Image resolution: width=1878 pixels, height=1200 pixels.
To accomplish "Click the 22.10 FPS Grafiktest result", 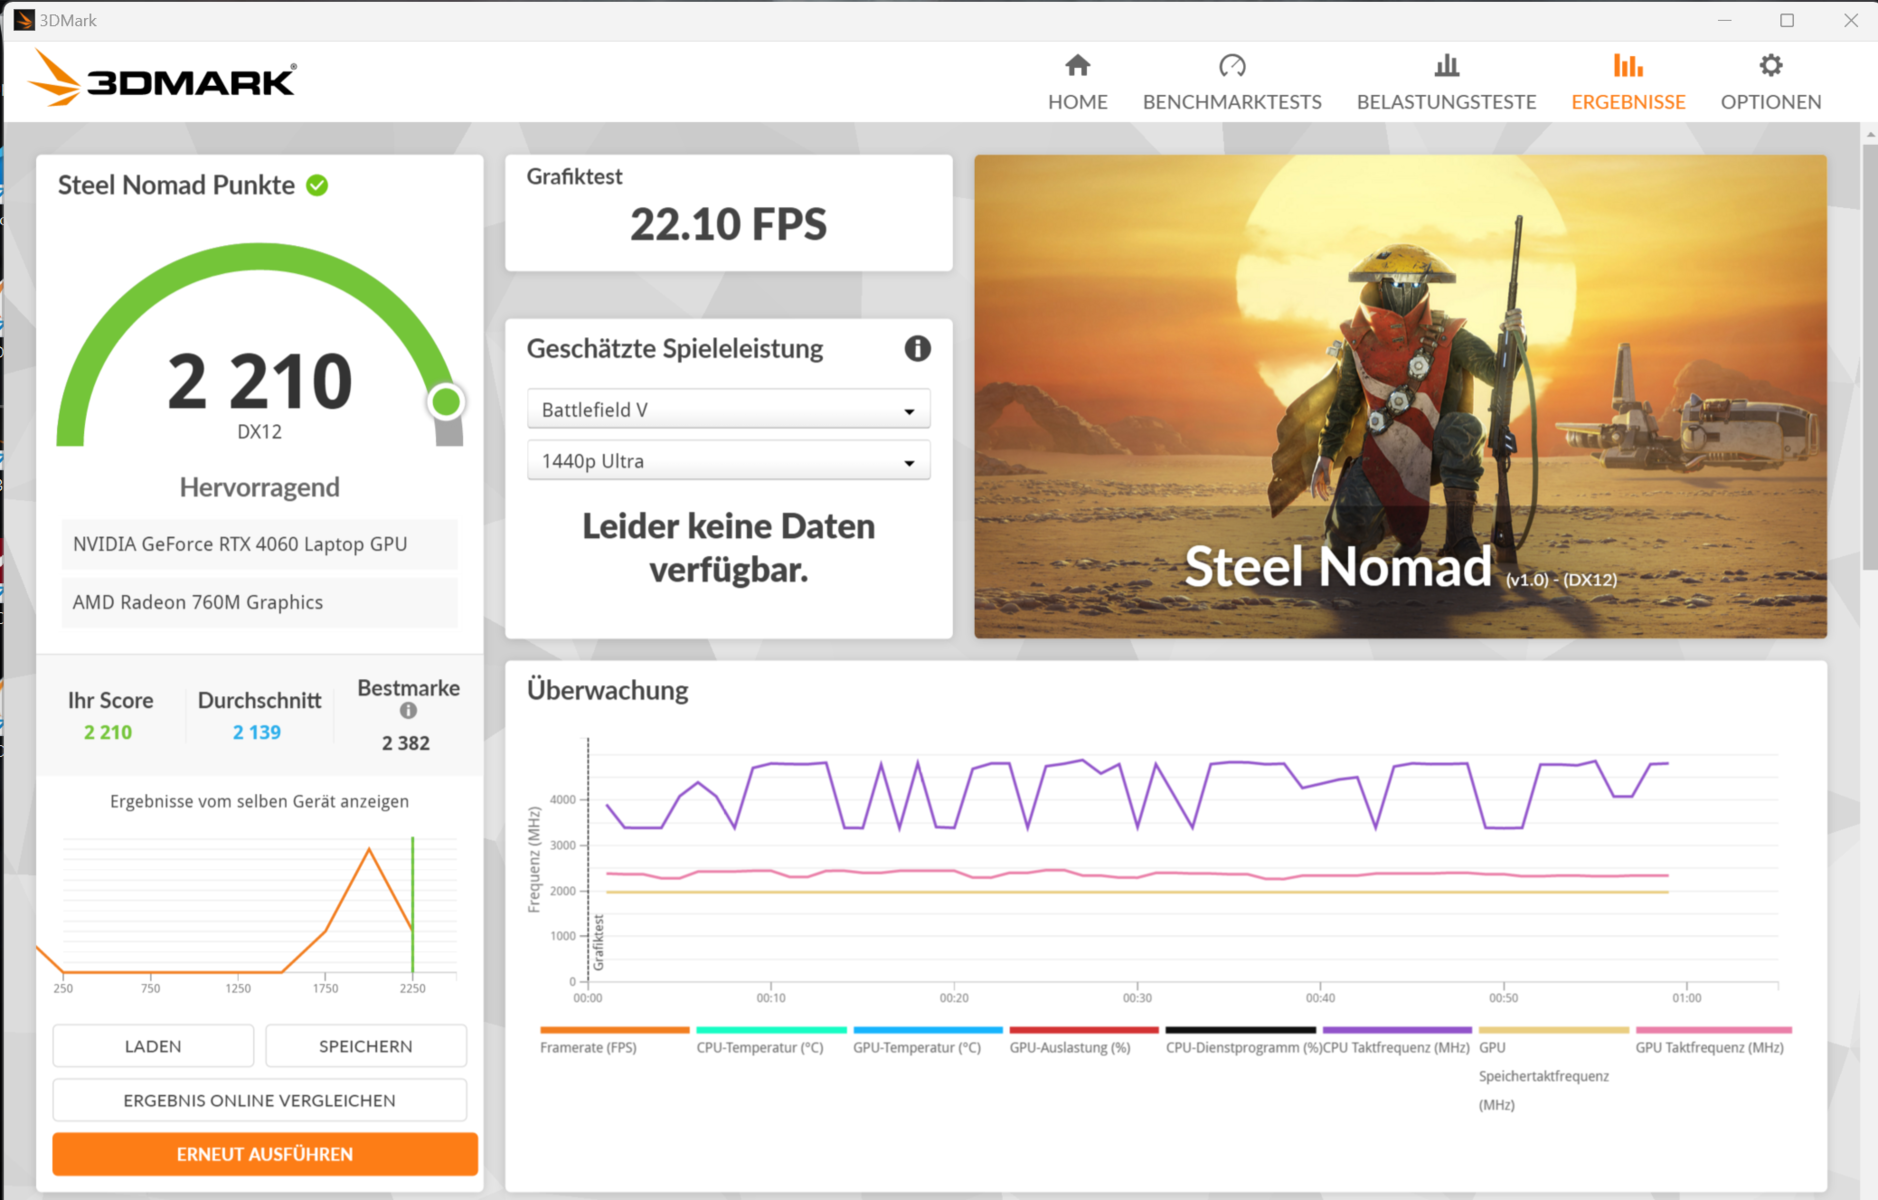I will click(x=728, y=224).
